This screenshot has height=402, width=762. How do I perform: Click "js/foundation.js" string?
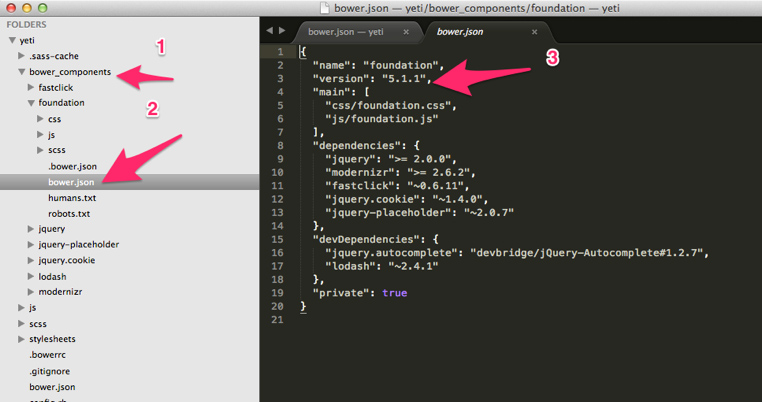(x=382, y=119)
